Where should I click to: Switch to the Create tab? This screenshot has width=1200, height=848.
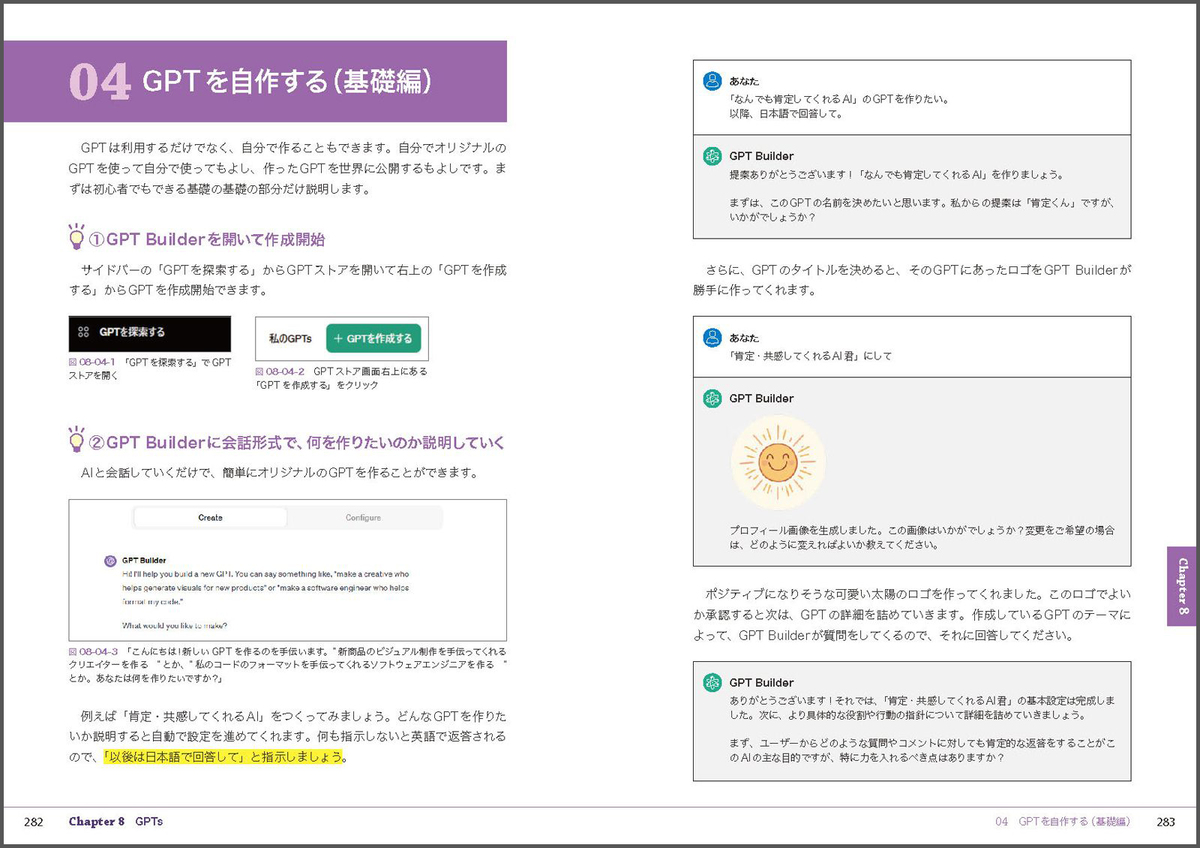click(x=210, y=518)
